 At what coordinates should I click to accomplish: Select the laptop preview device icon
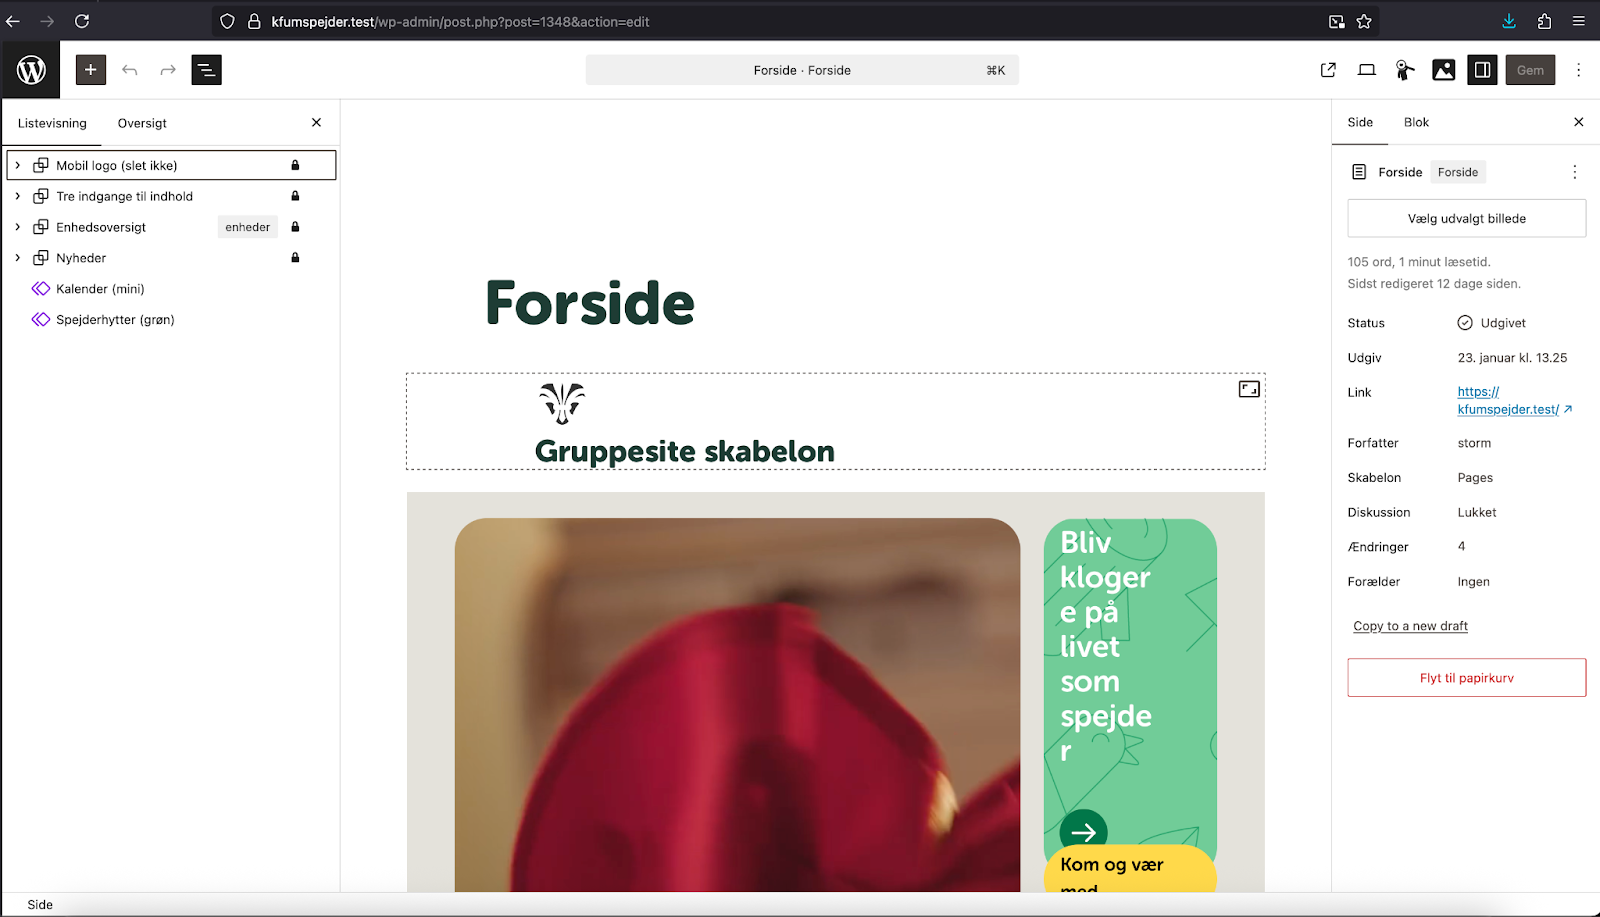click(1366, 70)
